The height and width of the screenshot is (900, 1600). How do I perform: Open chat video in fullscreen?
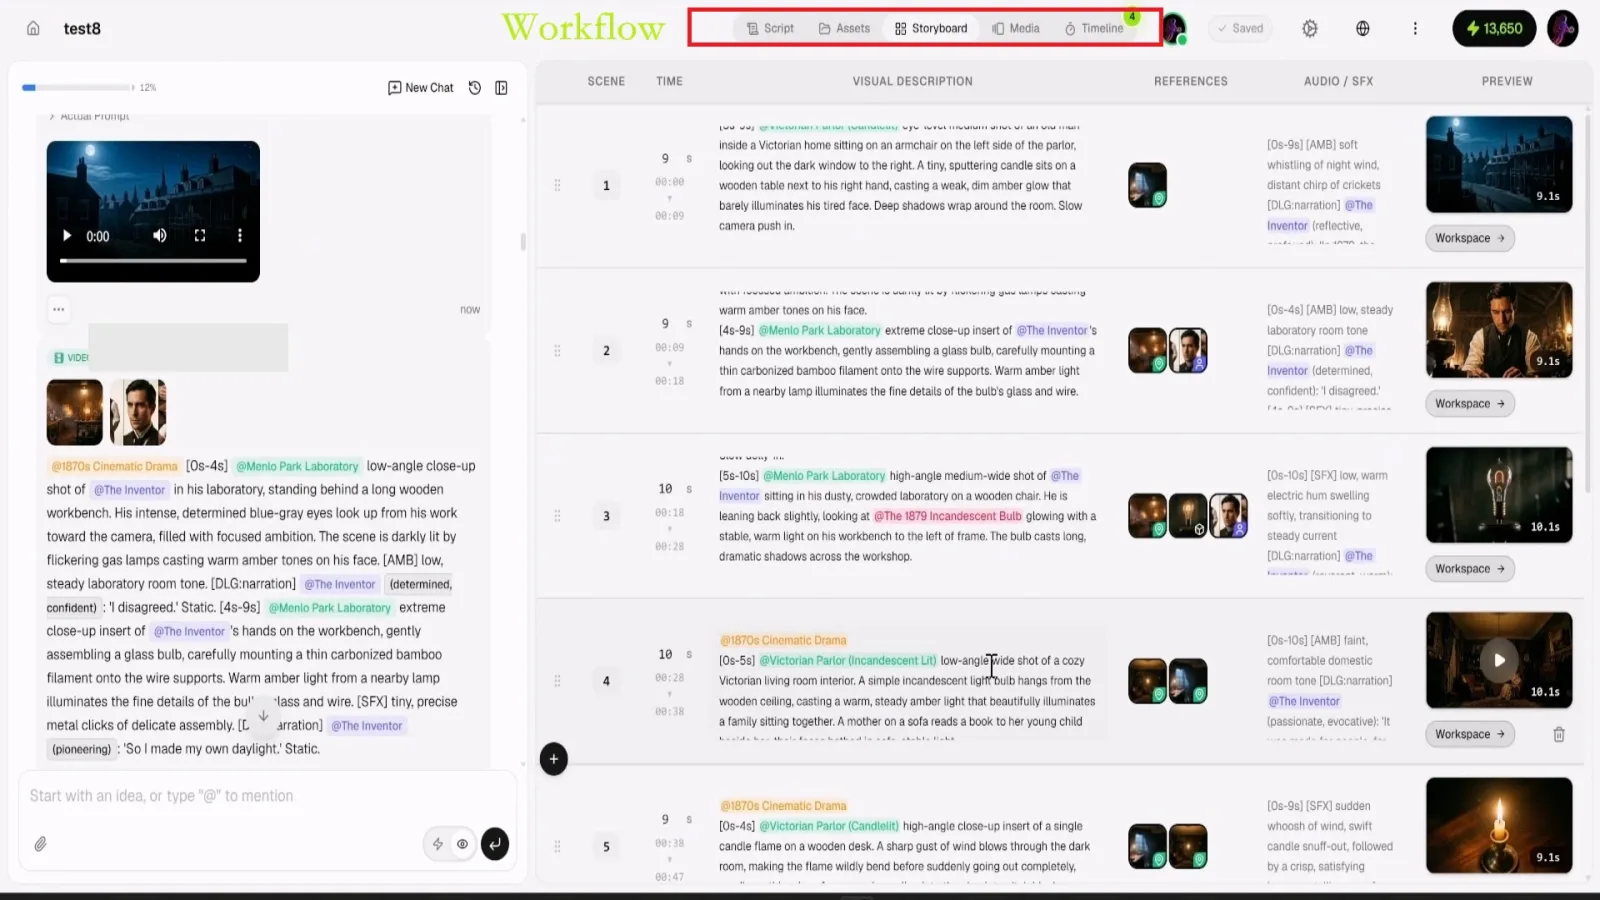coord(200,236)
